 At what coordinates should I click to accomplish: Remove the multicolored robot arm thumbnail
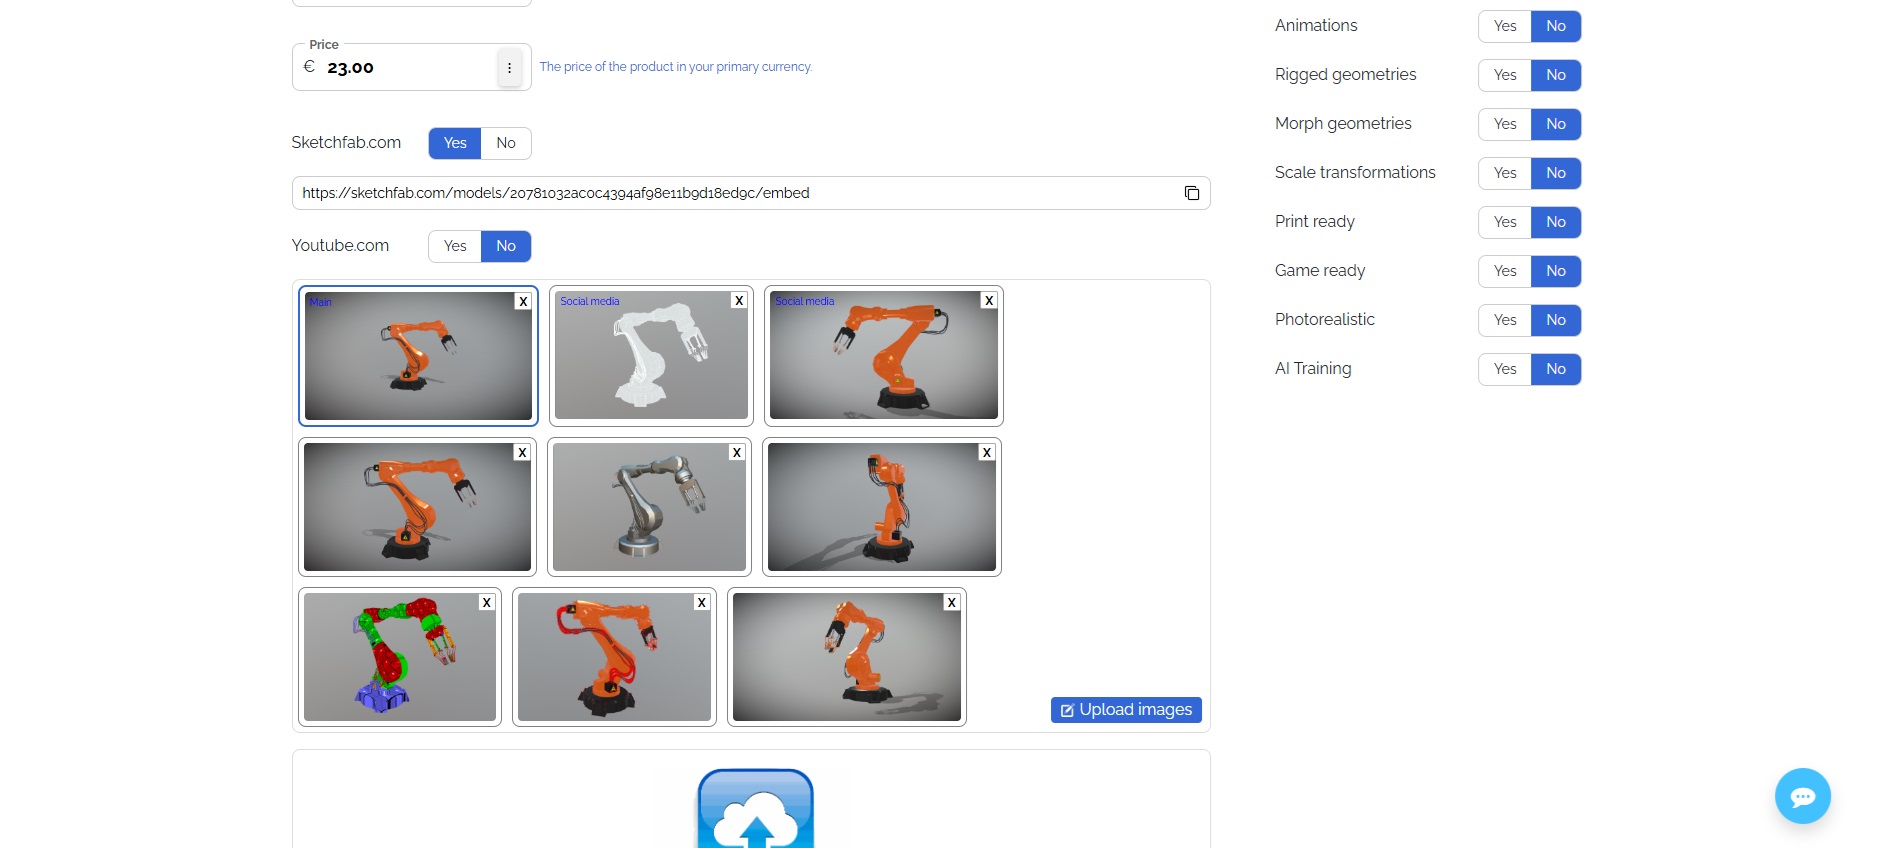486,602
